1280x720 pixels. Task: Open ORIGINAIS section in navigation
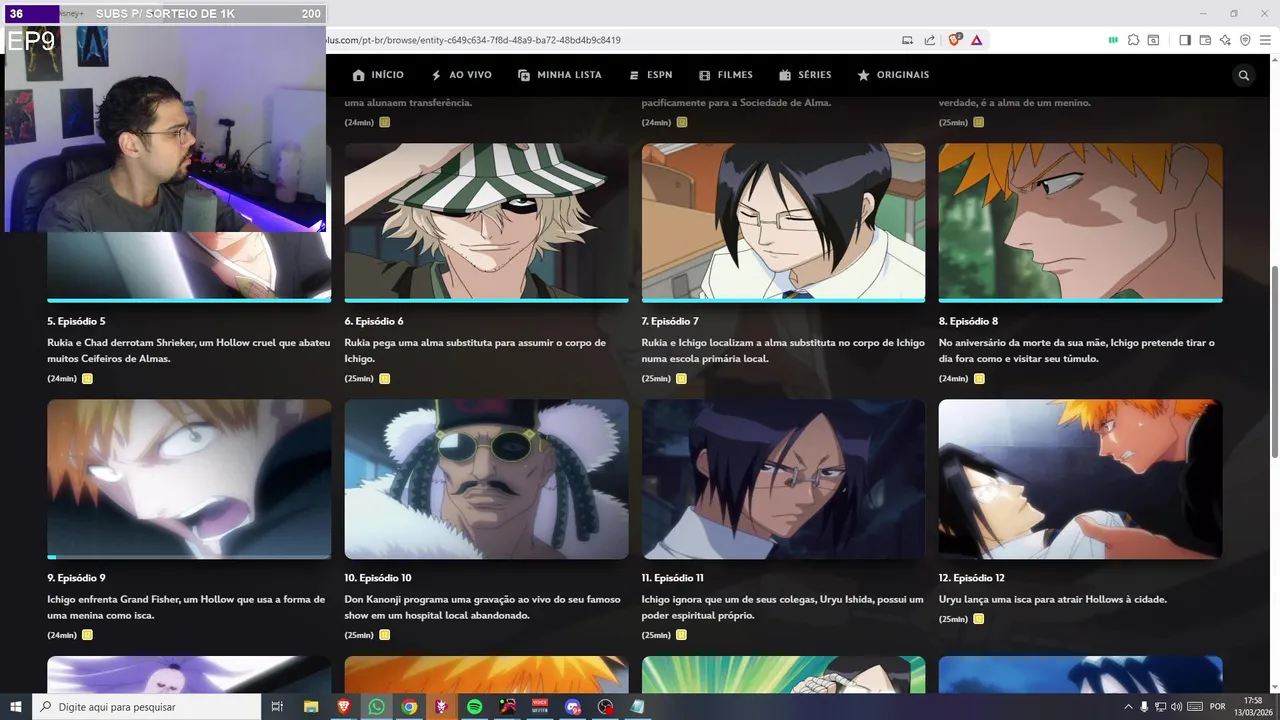[893, 75]
